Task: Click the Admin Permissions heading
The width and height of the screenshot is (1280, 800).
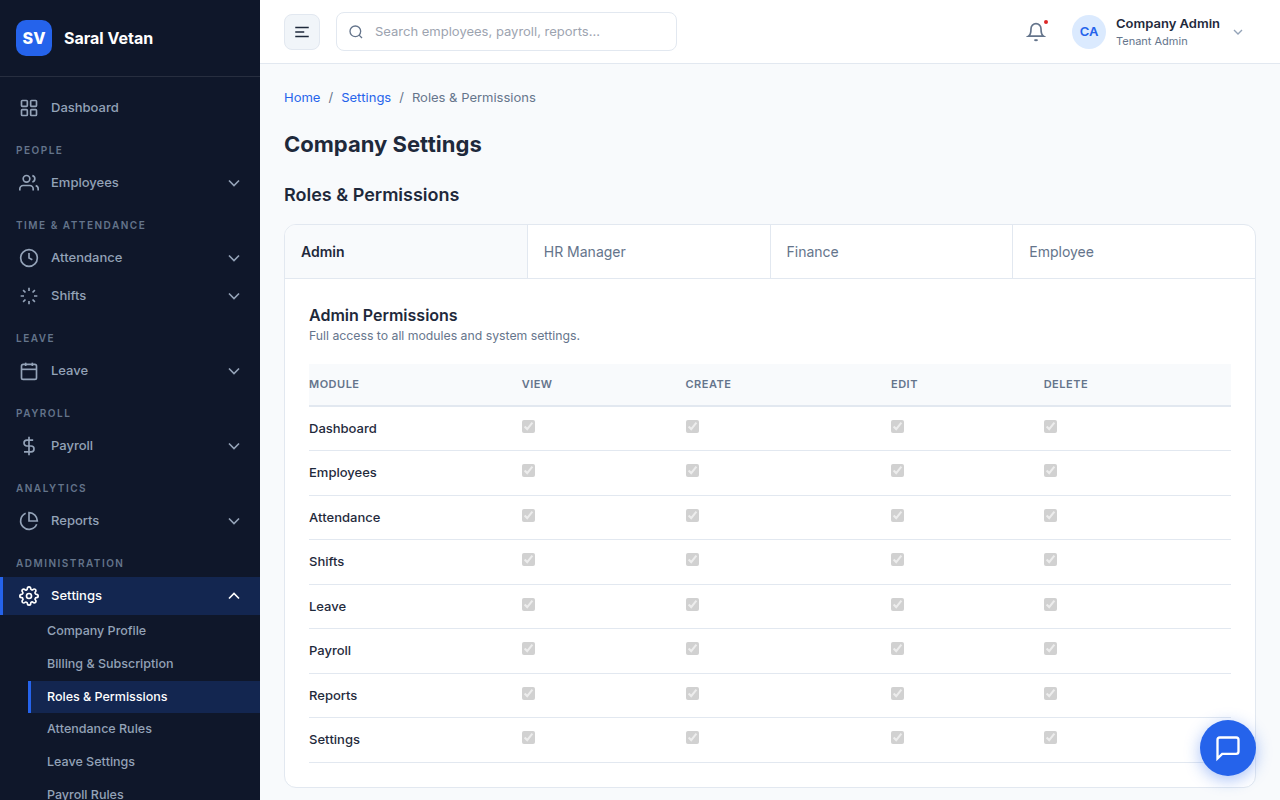Action: [x=383, y=315]
